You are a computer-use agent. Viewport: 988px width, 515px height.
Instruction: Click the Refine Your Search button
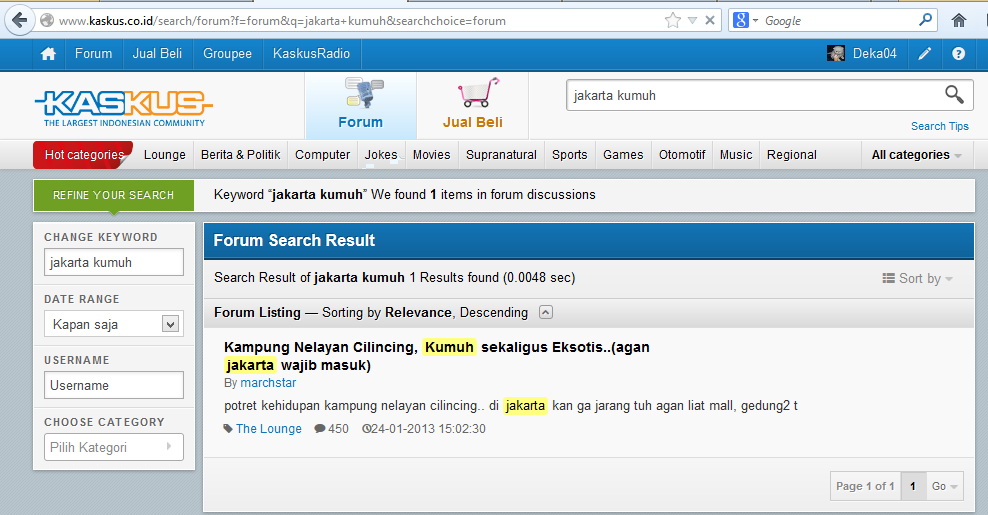[x=113, y=195]
